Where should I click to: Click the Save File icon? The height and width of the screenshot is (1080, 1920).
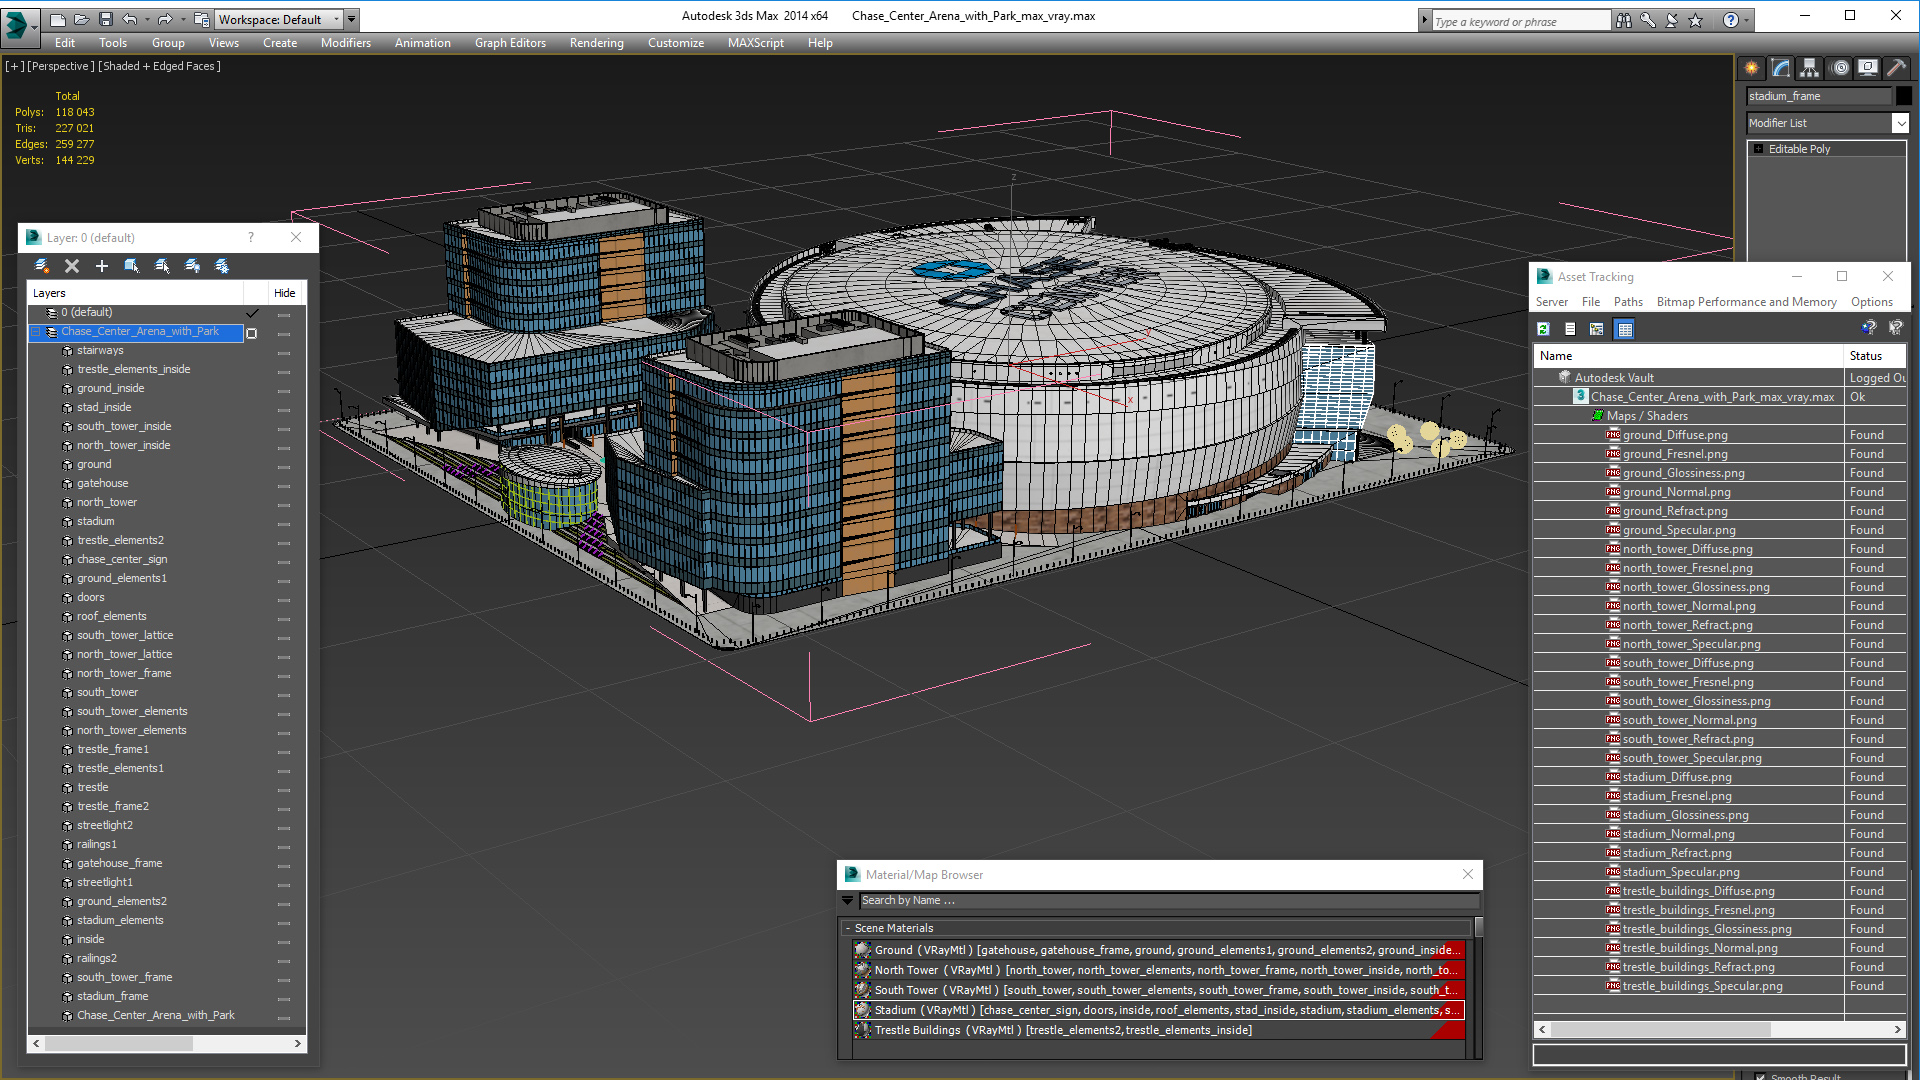[x=105, y=19]
